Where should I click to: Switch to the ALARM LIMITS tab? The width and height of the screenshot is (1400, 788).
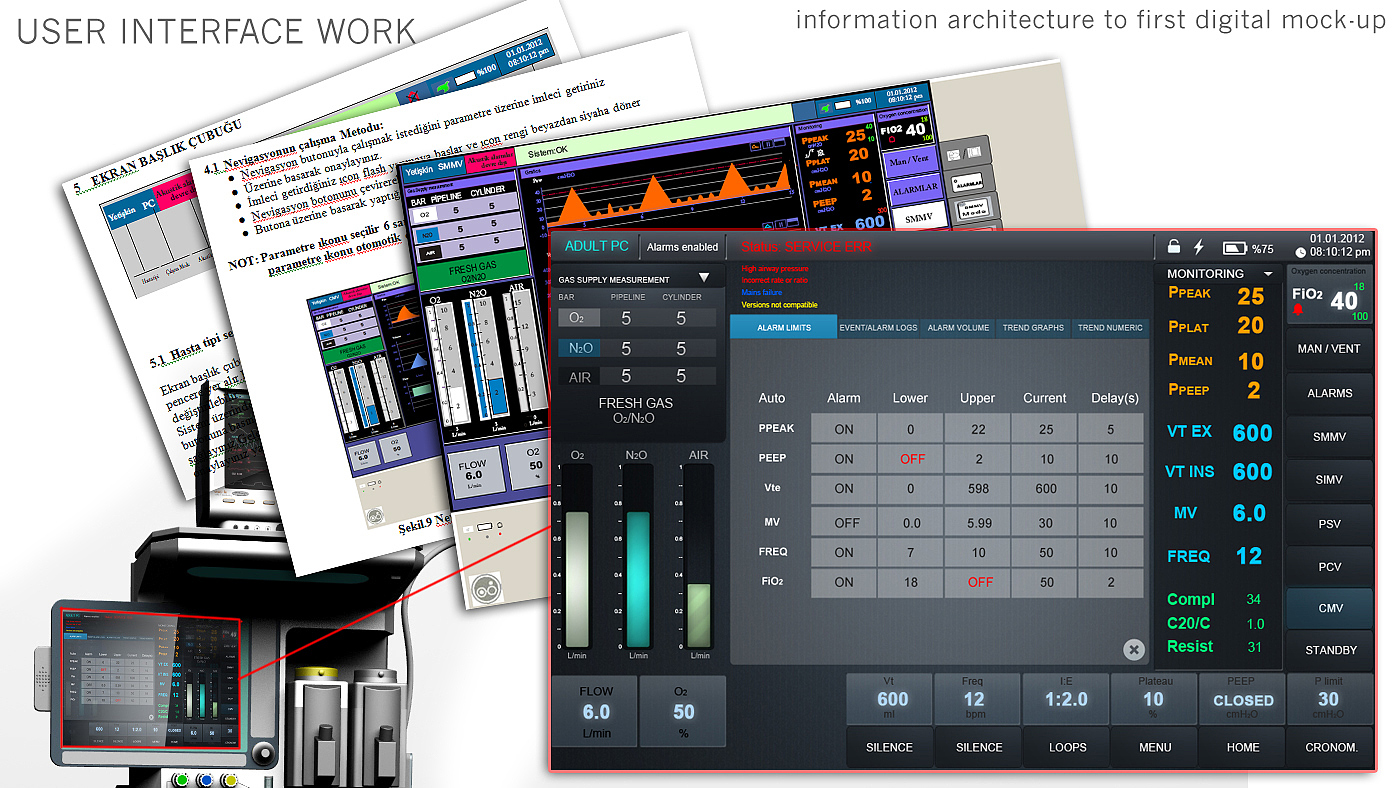[x=784, y=327]
